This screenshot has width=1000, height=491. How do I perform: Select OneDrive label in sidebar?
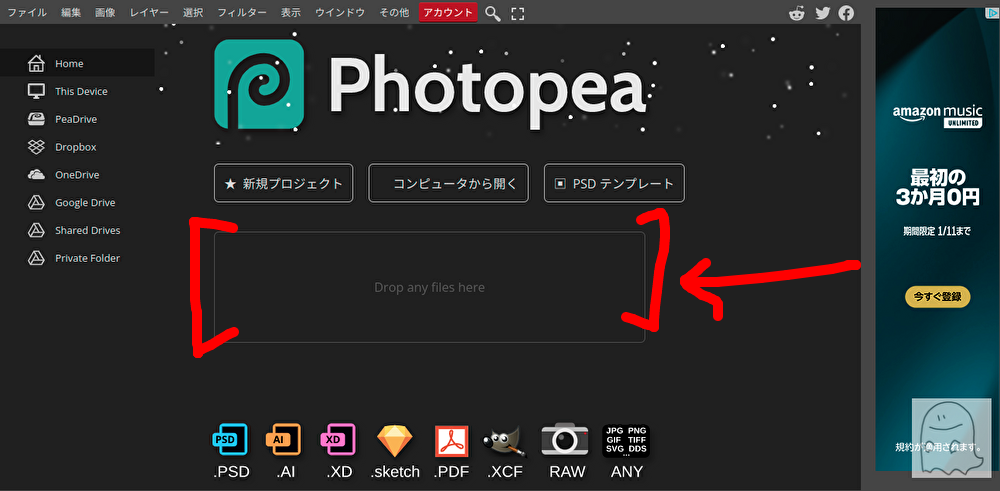pos(77,175)
